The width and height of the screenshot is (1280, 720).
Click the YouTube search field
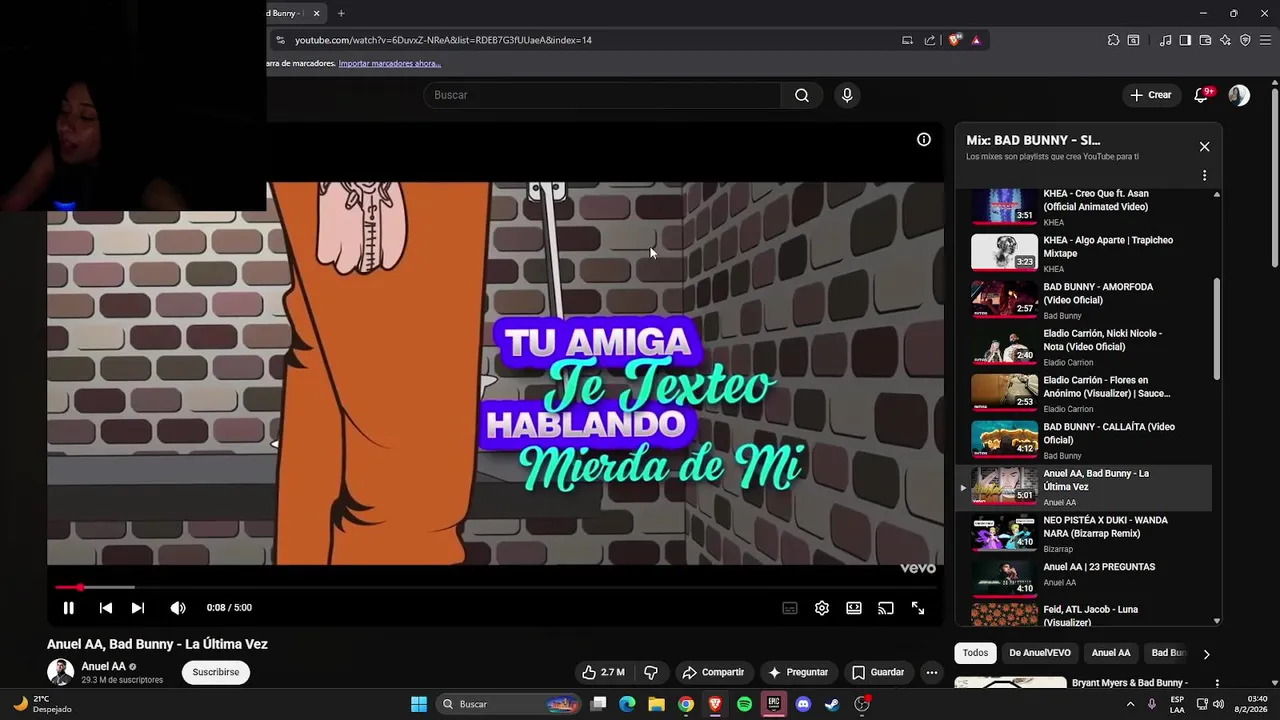[x=602, y=95]
